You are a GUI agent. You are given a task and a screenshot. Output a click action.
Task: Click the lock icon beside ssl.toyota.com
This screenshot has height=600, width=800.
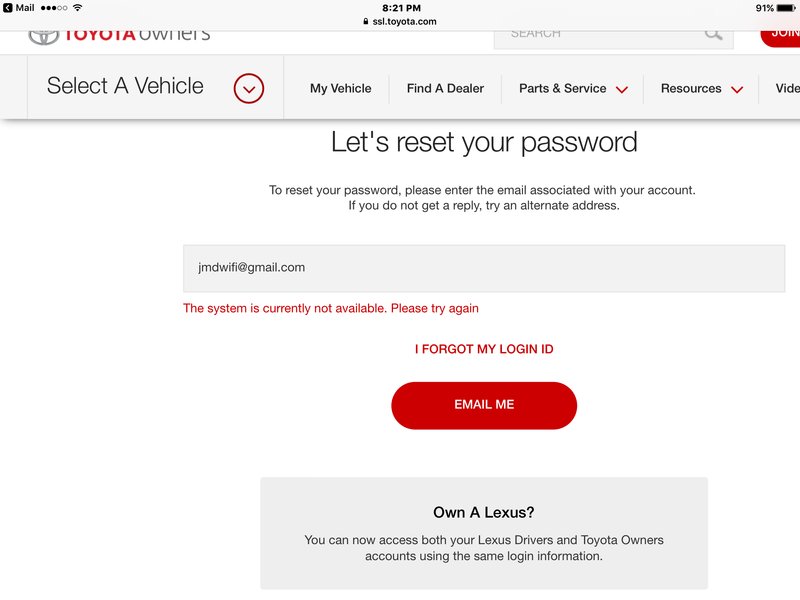click(x=366, y=21)
